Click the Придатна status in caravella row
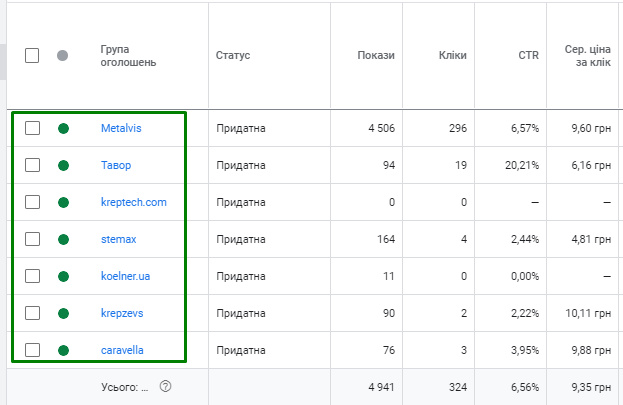The image size is (623, 405). click(241, 351)
